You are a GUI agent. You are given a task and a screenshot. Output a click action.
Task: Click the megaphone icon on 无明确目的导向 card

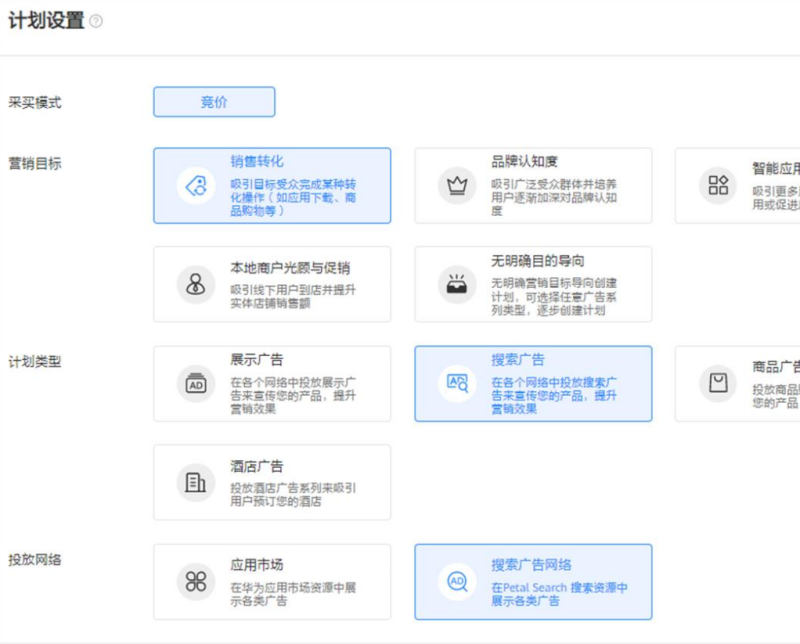456,283
